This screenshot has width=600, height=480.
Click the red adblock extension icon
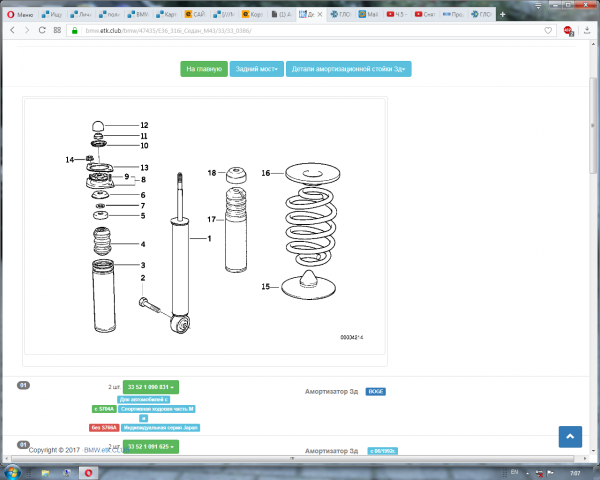point(568,31)
